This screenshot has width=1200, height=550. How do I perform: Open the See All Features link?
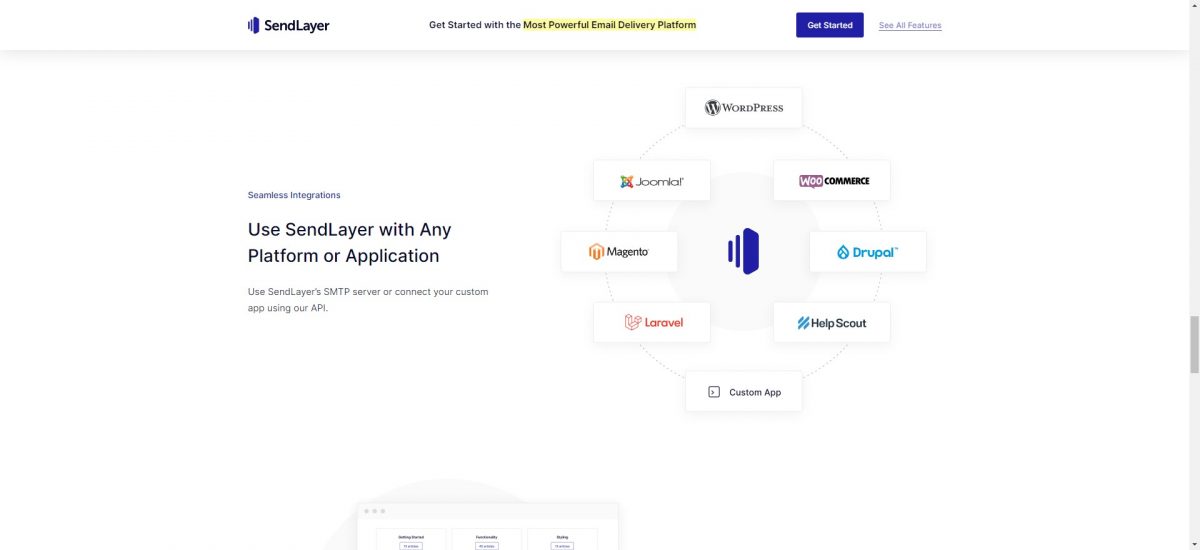pyautogui.click(x=910, y=25)
